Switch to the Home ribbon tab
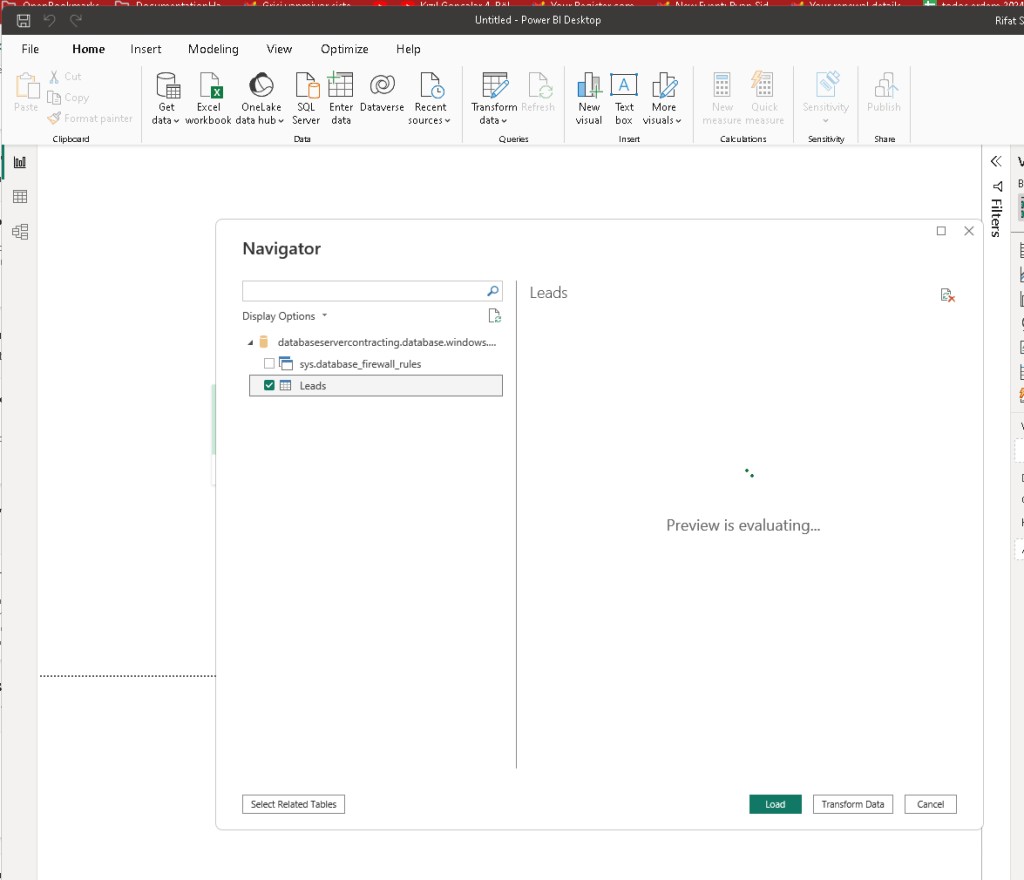The width and height of the screenshot is (1024, 880). point(88,49)
